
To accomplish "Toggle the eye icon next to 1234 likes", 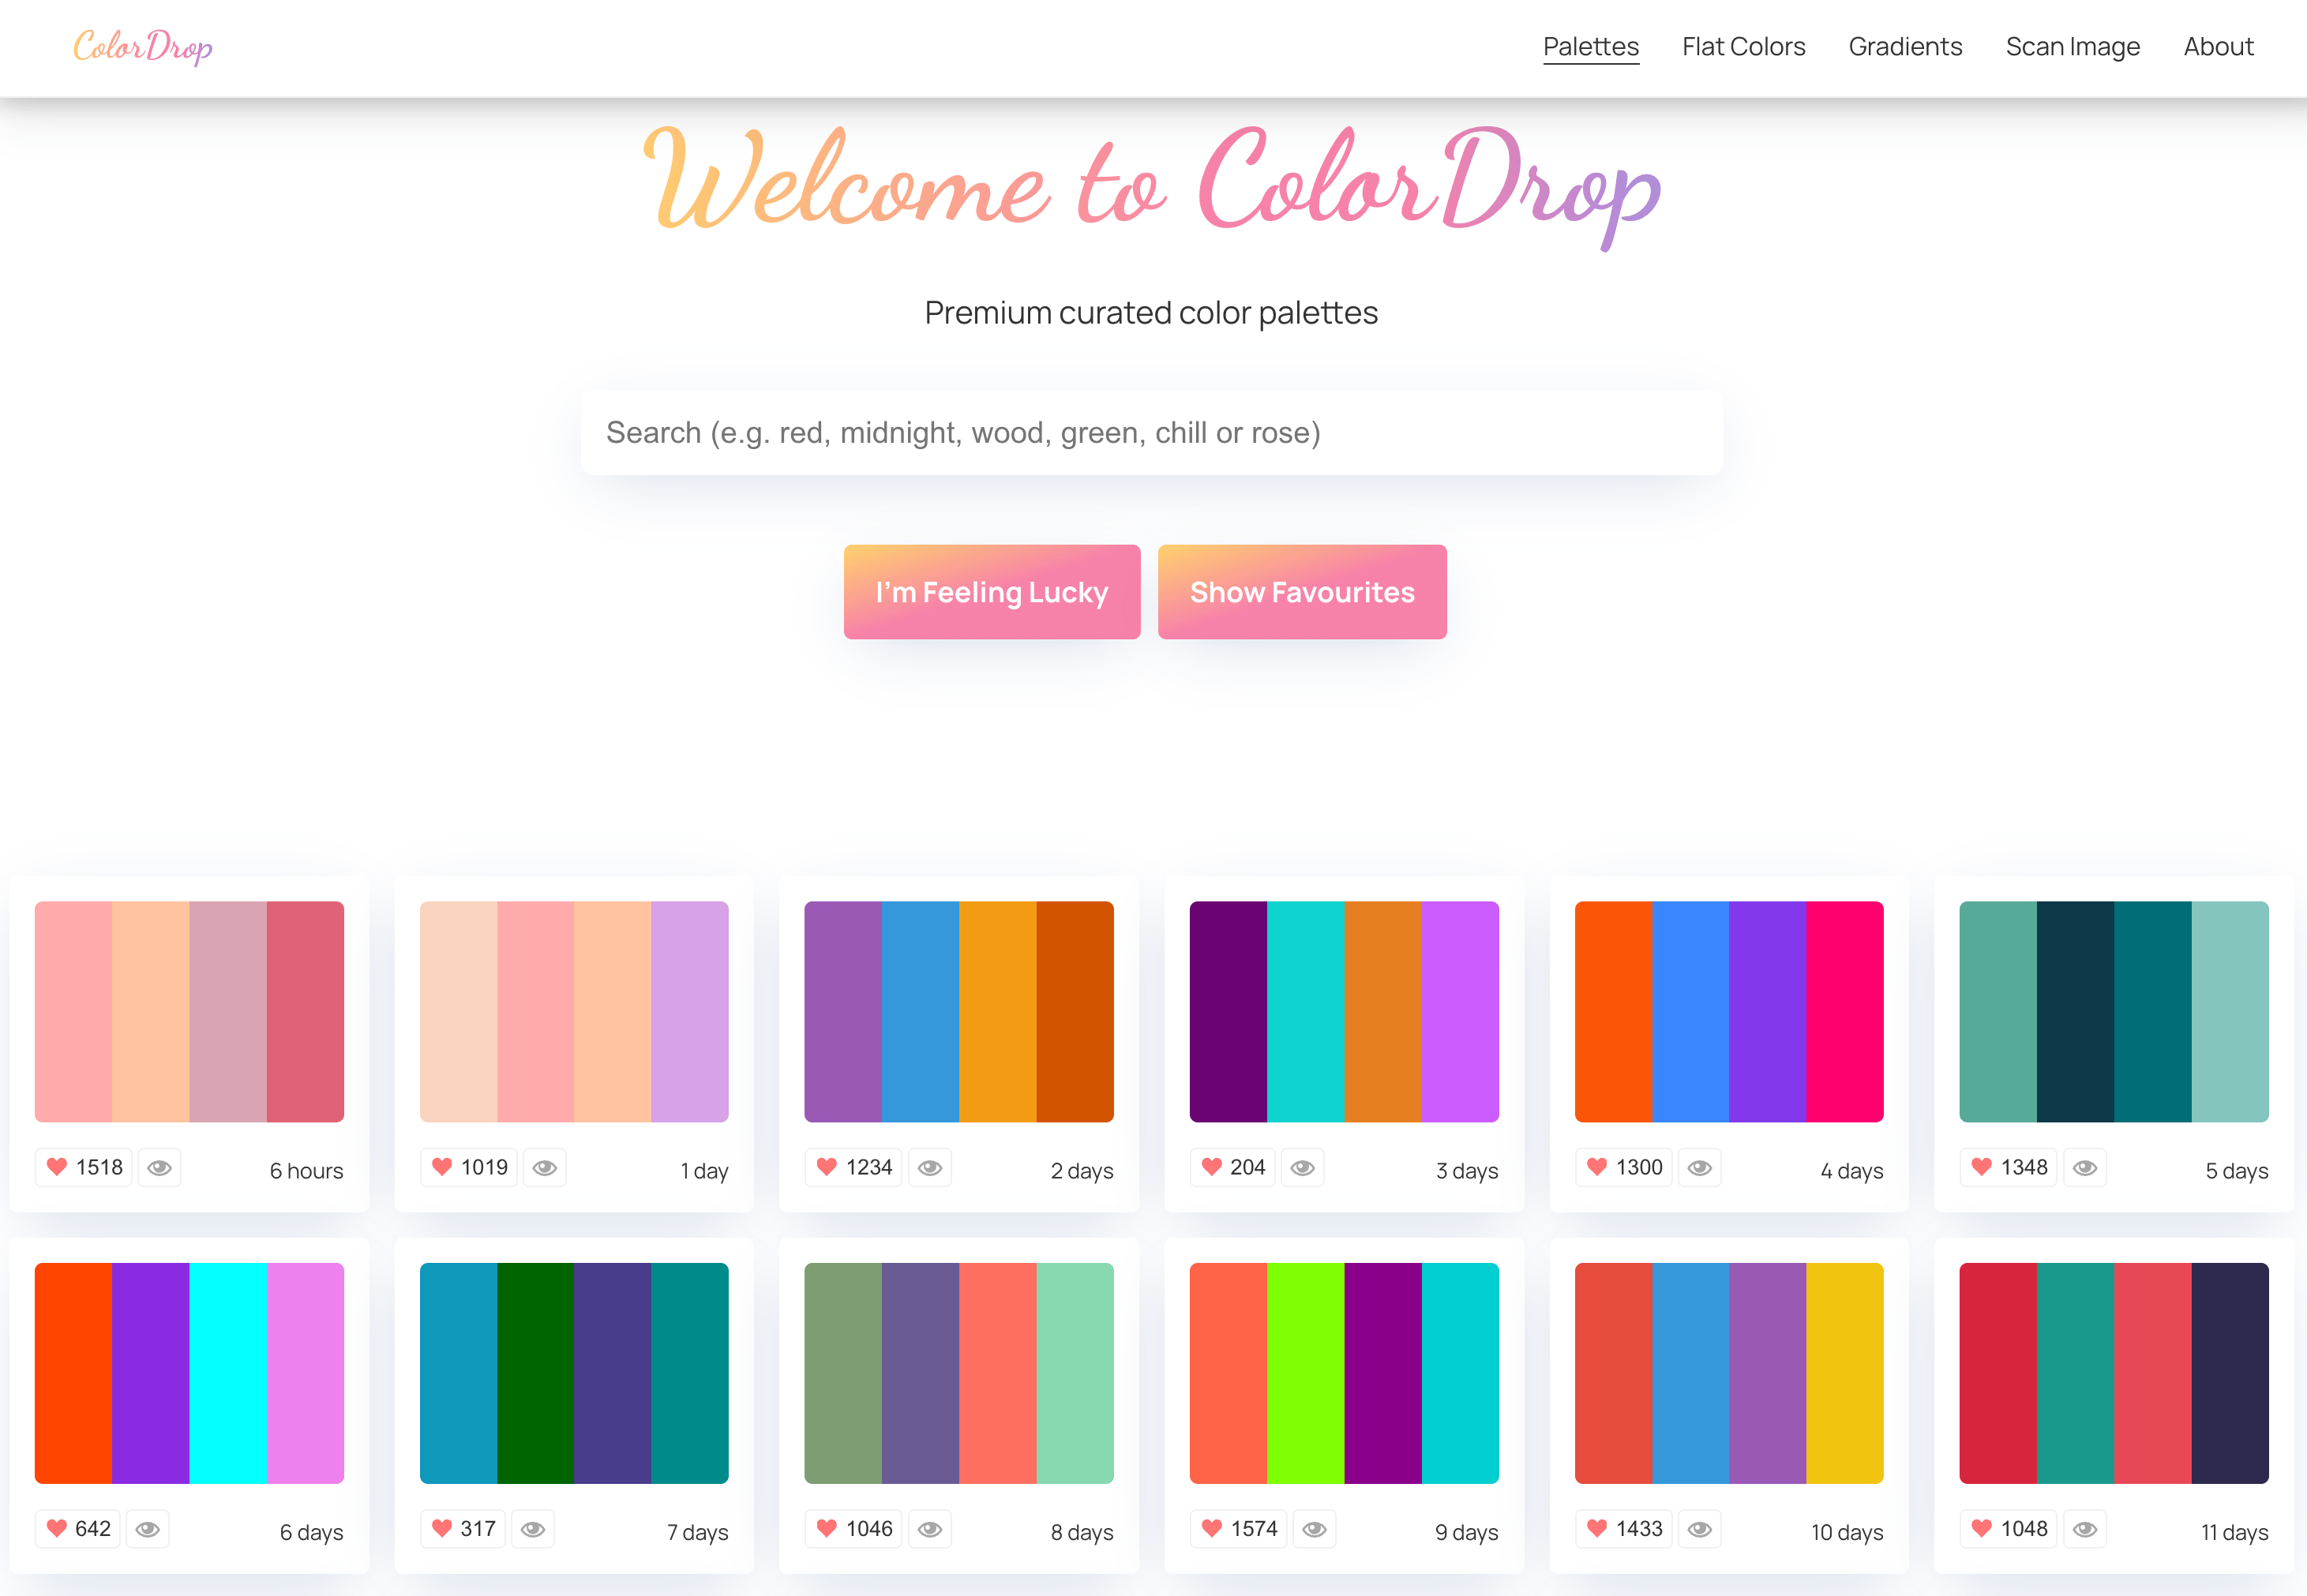I will (930, 1167).
